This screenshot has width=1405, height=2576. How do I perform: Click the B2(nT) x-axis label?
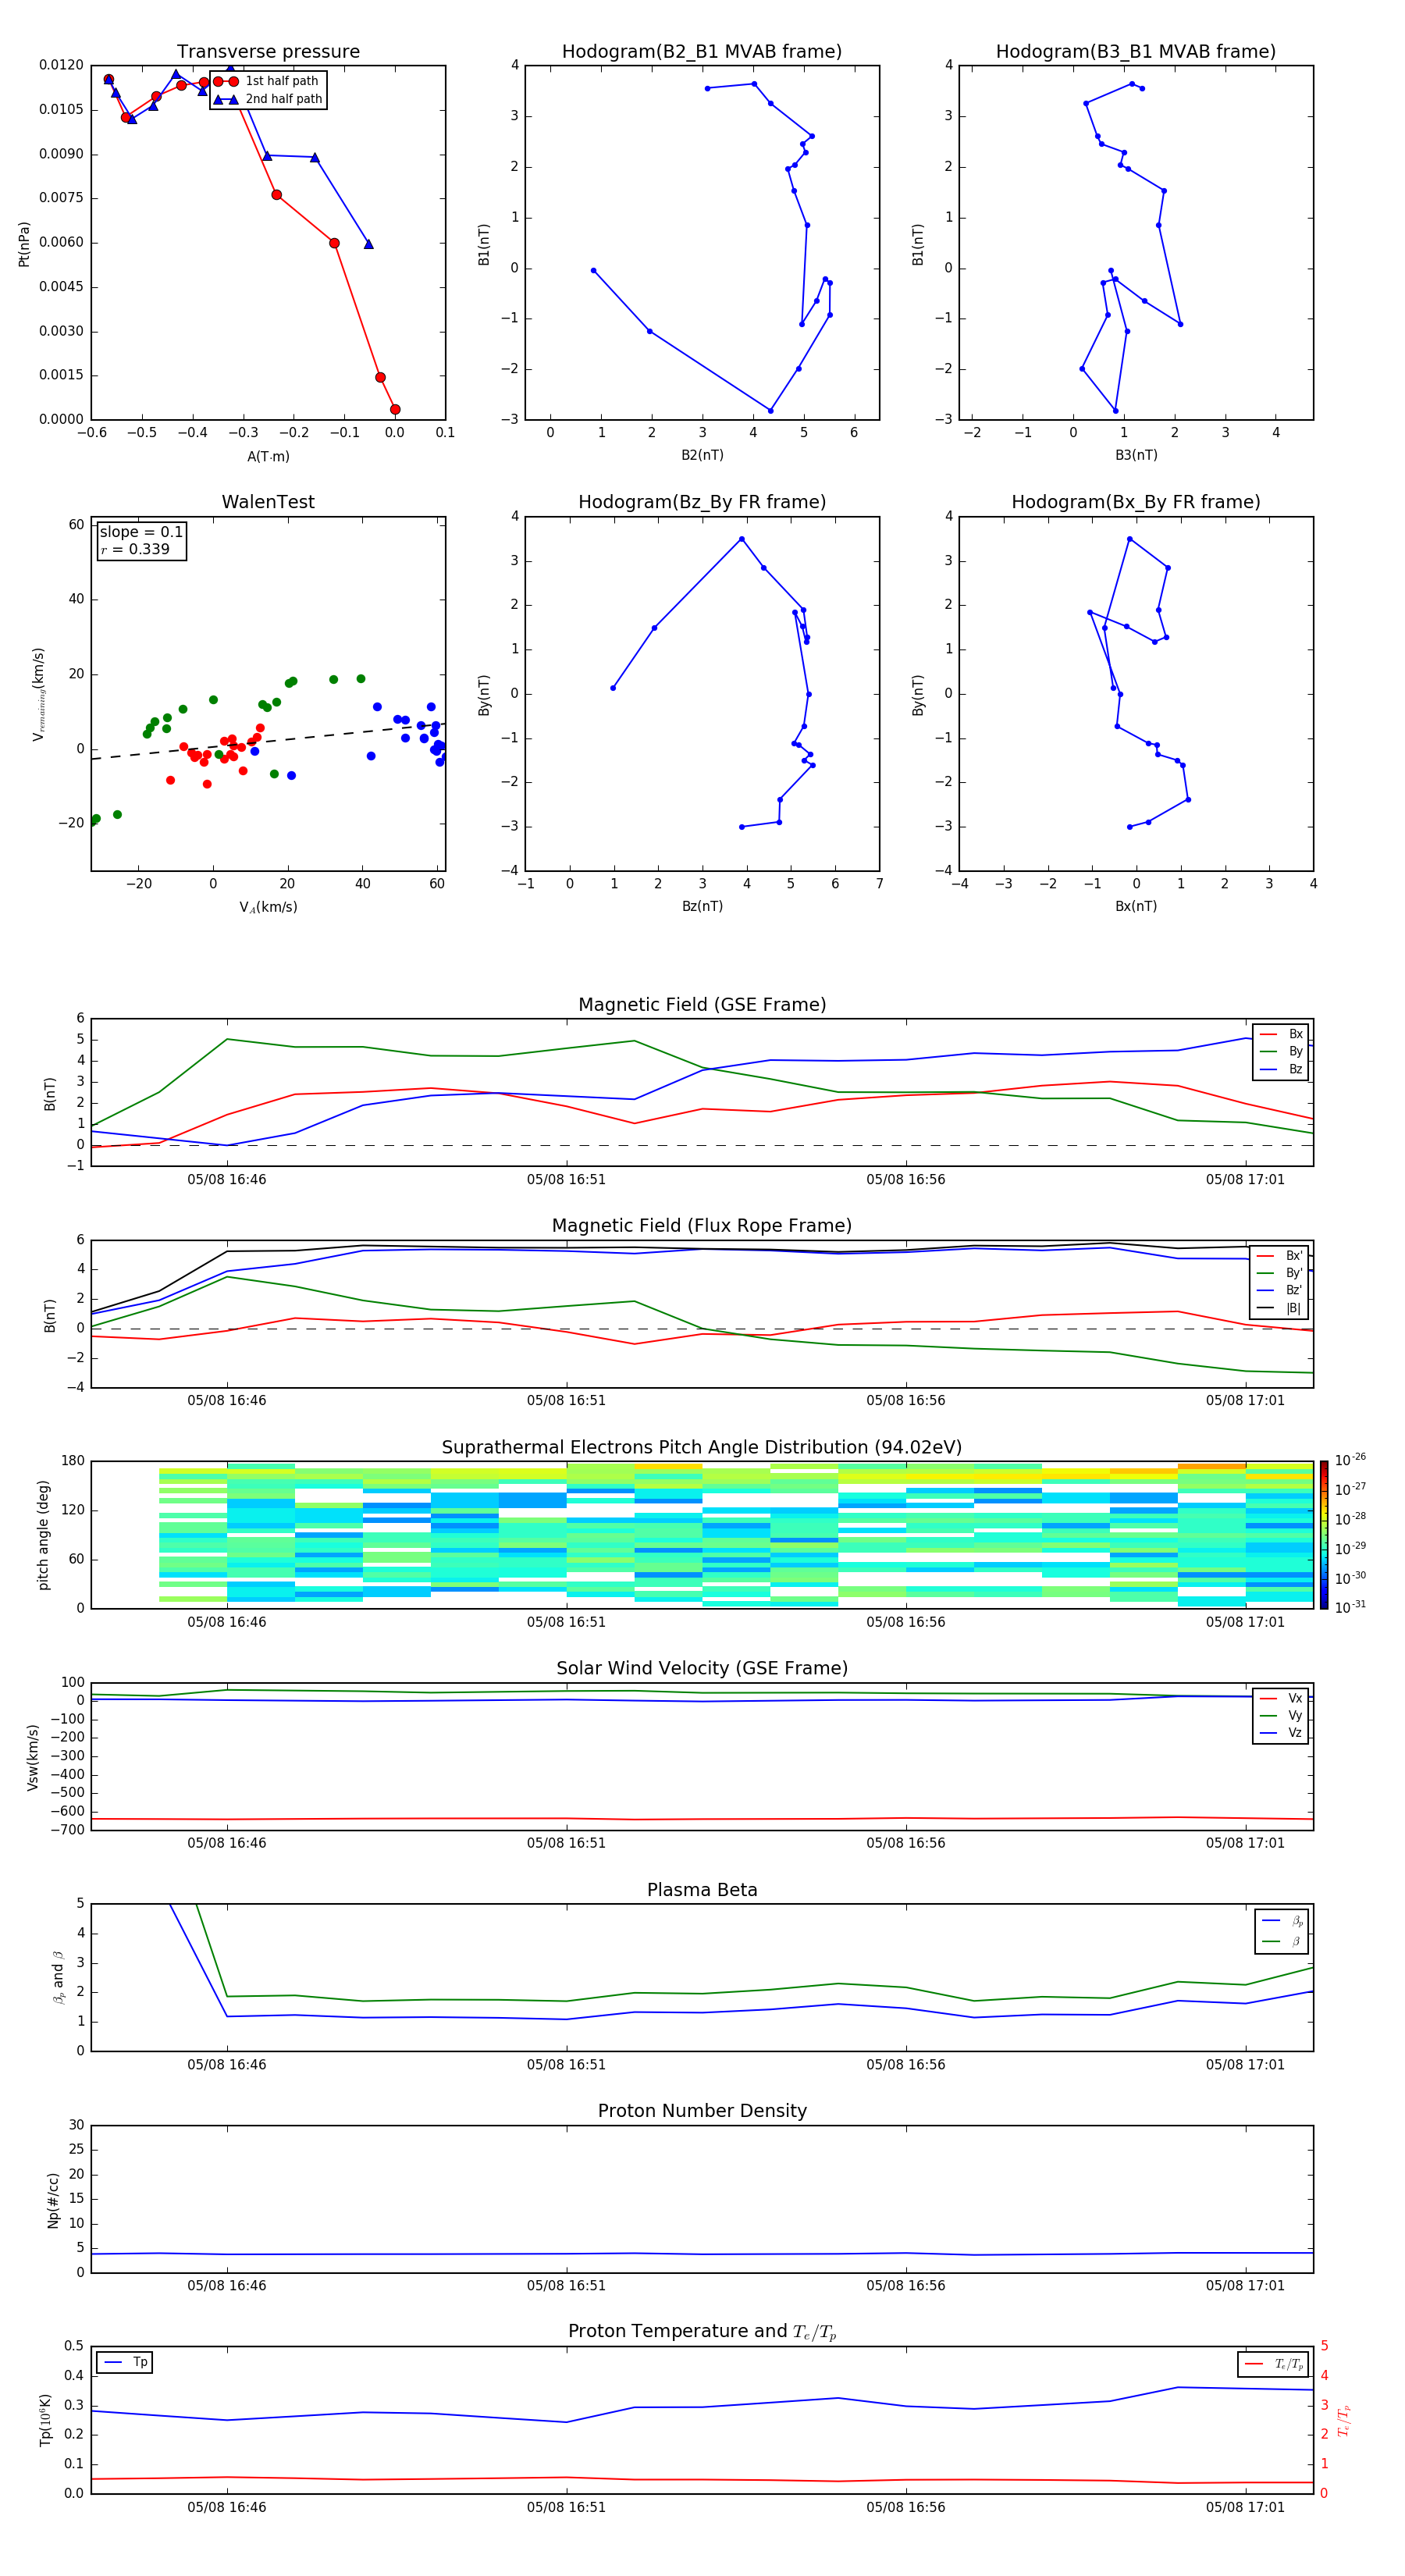pos(702,455)
